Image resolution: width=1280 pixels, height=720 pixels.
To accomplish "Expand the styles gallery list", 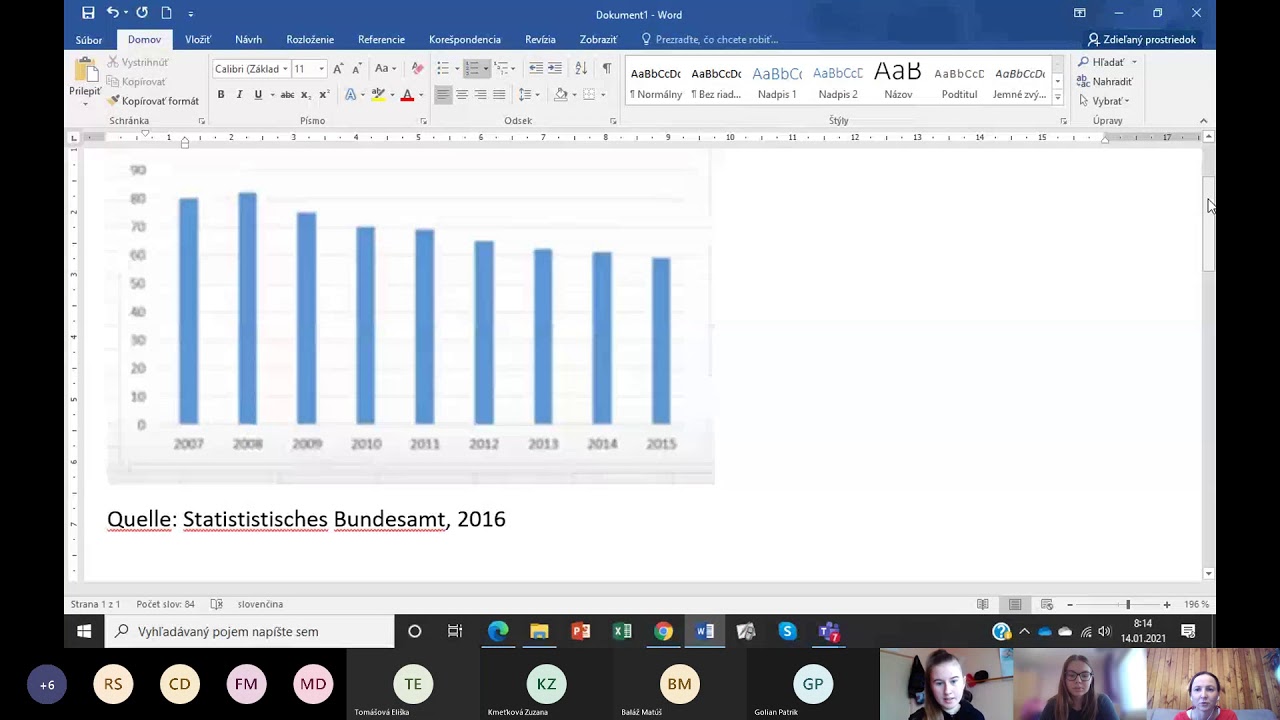I will [1058, 97].
